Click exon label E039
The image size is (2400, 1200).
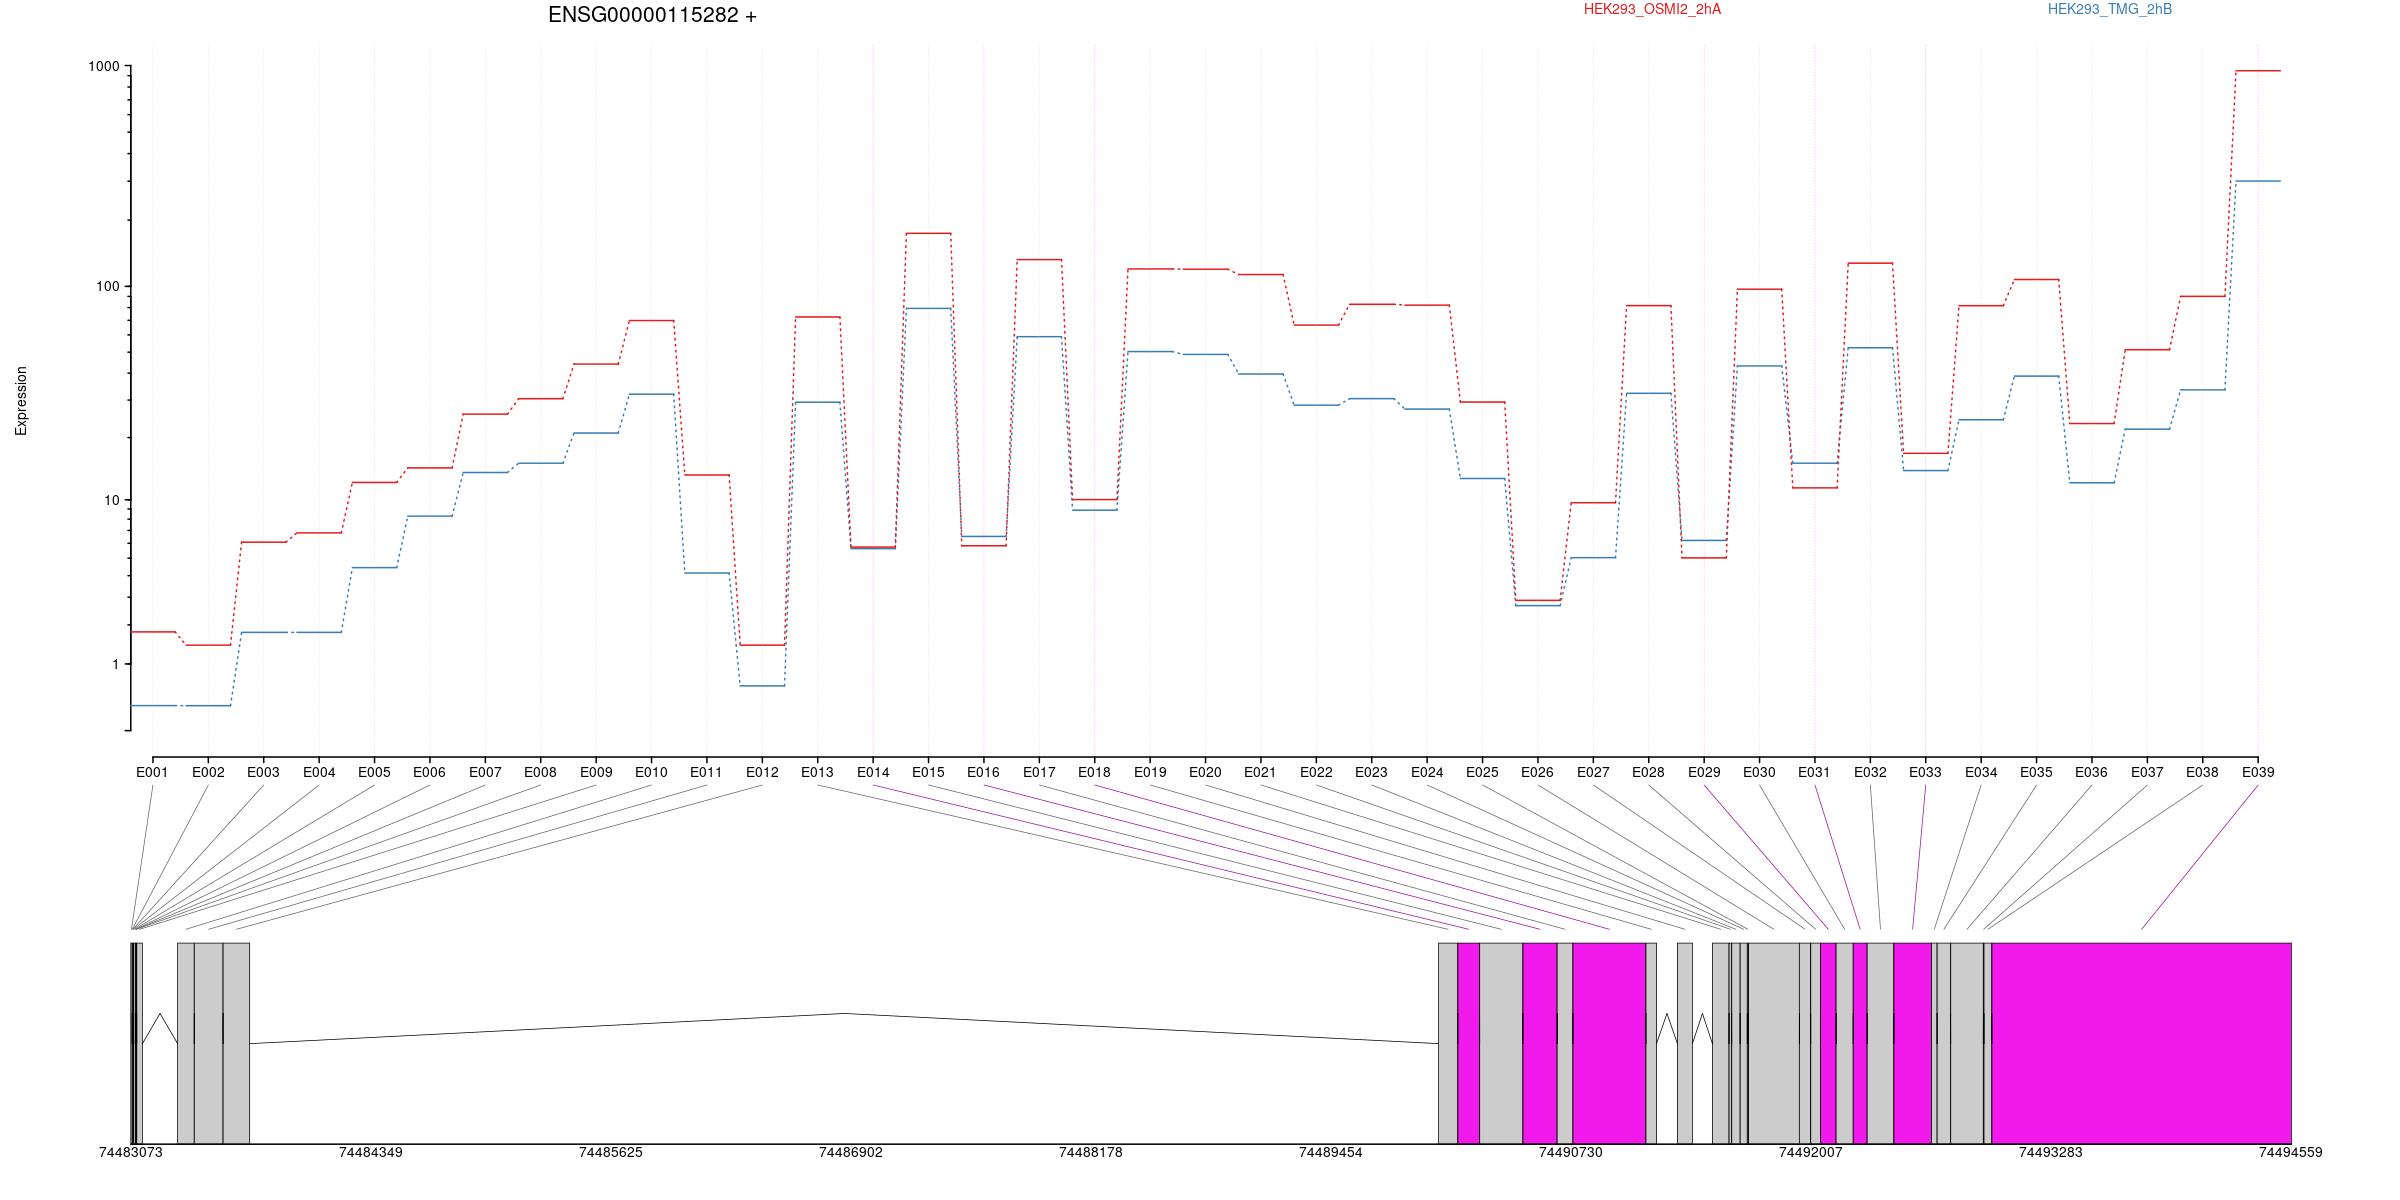[x=2257, y=772]
